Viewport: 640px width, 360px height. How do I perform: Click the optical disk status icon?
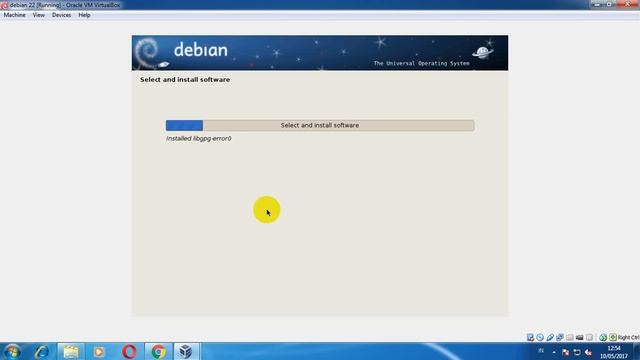(540, 337)
